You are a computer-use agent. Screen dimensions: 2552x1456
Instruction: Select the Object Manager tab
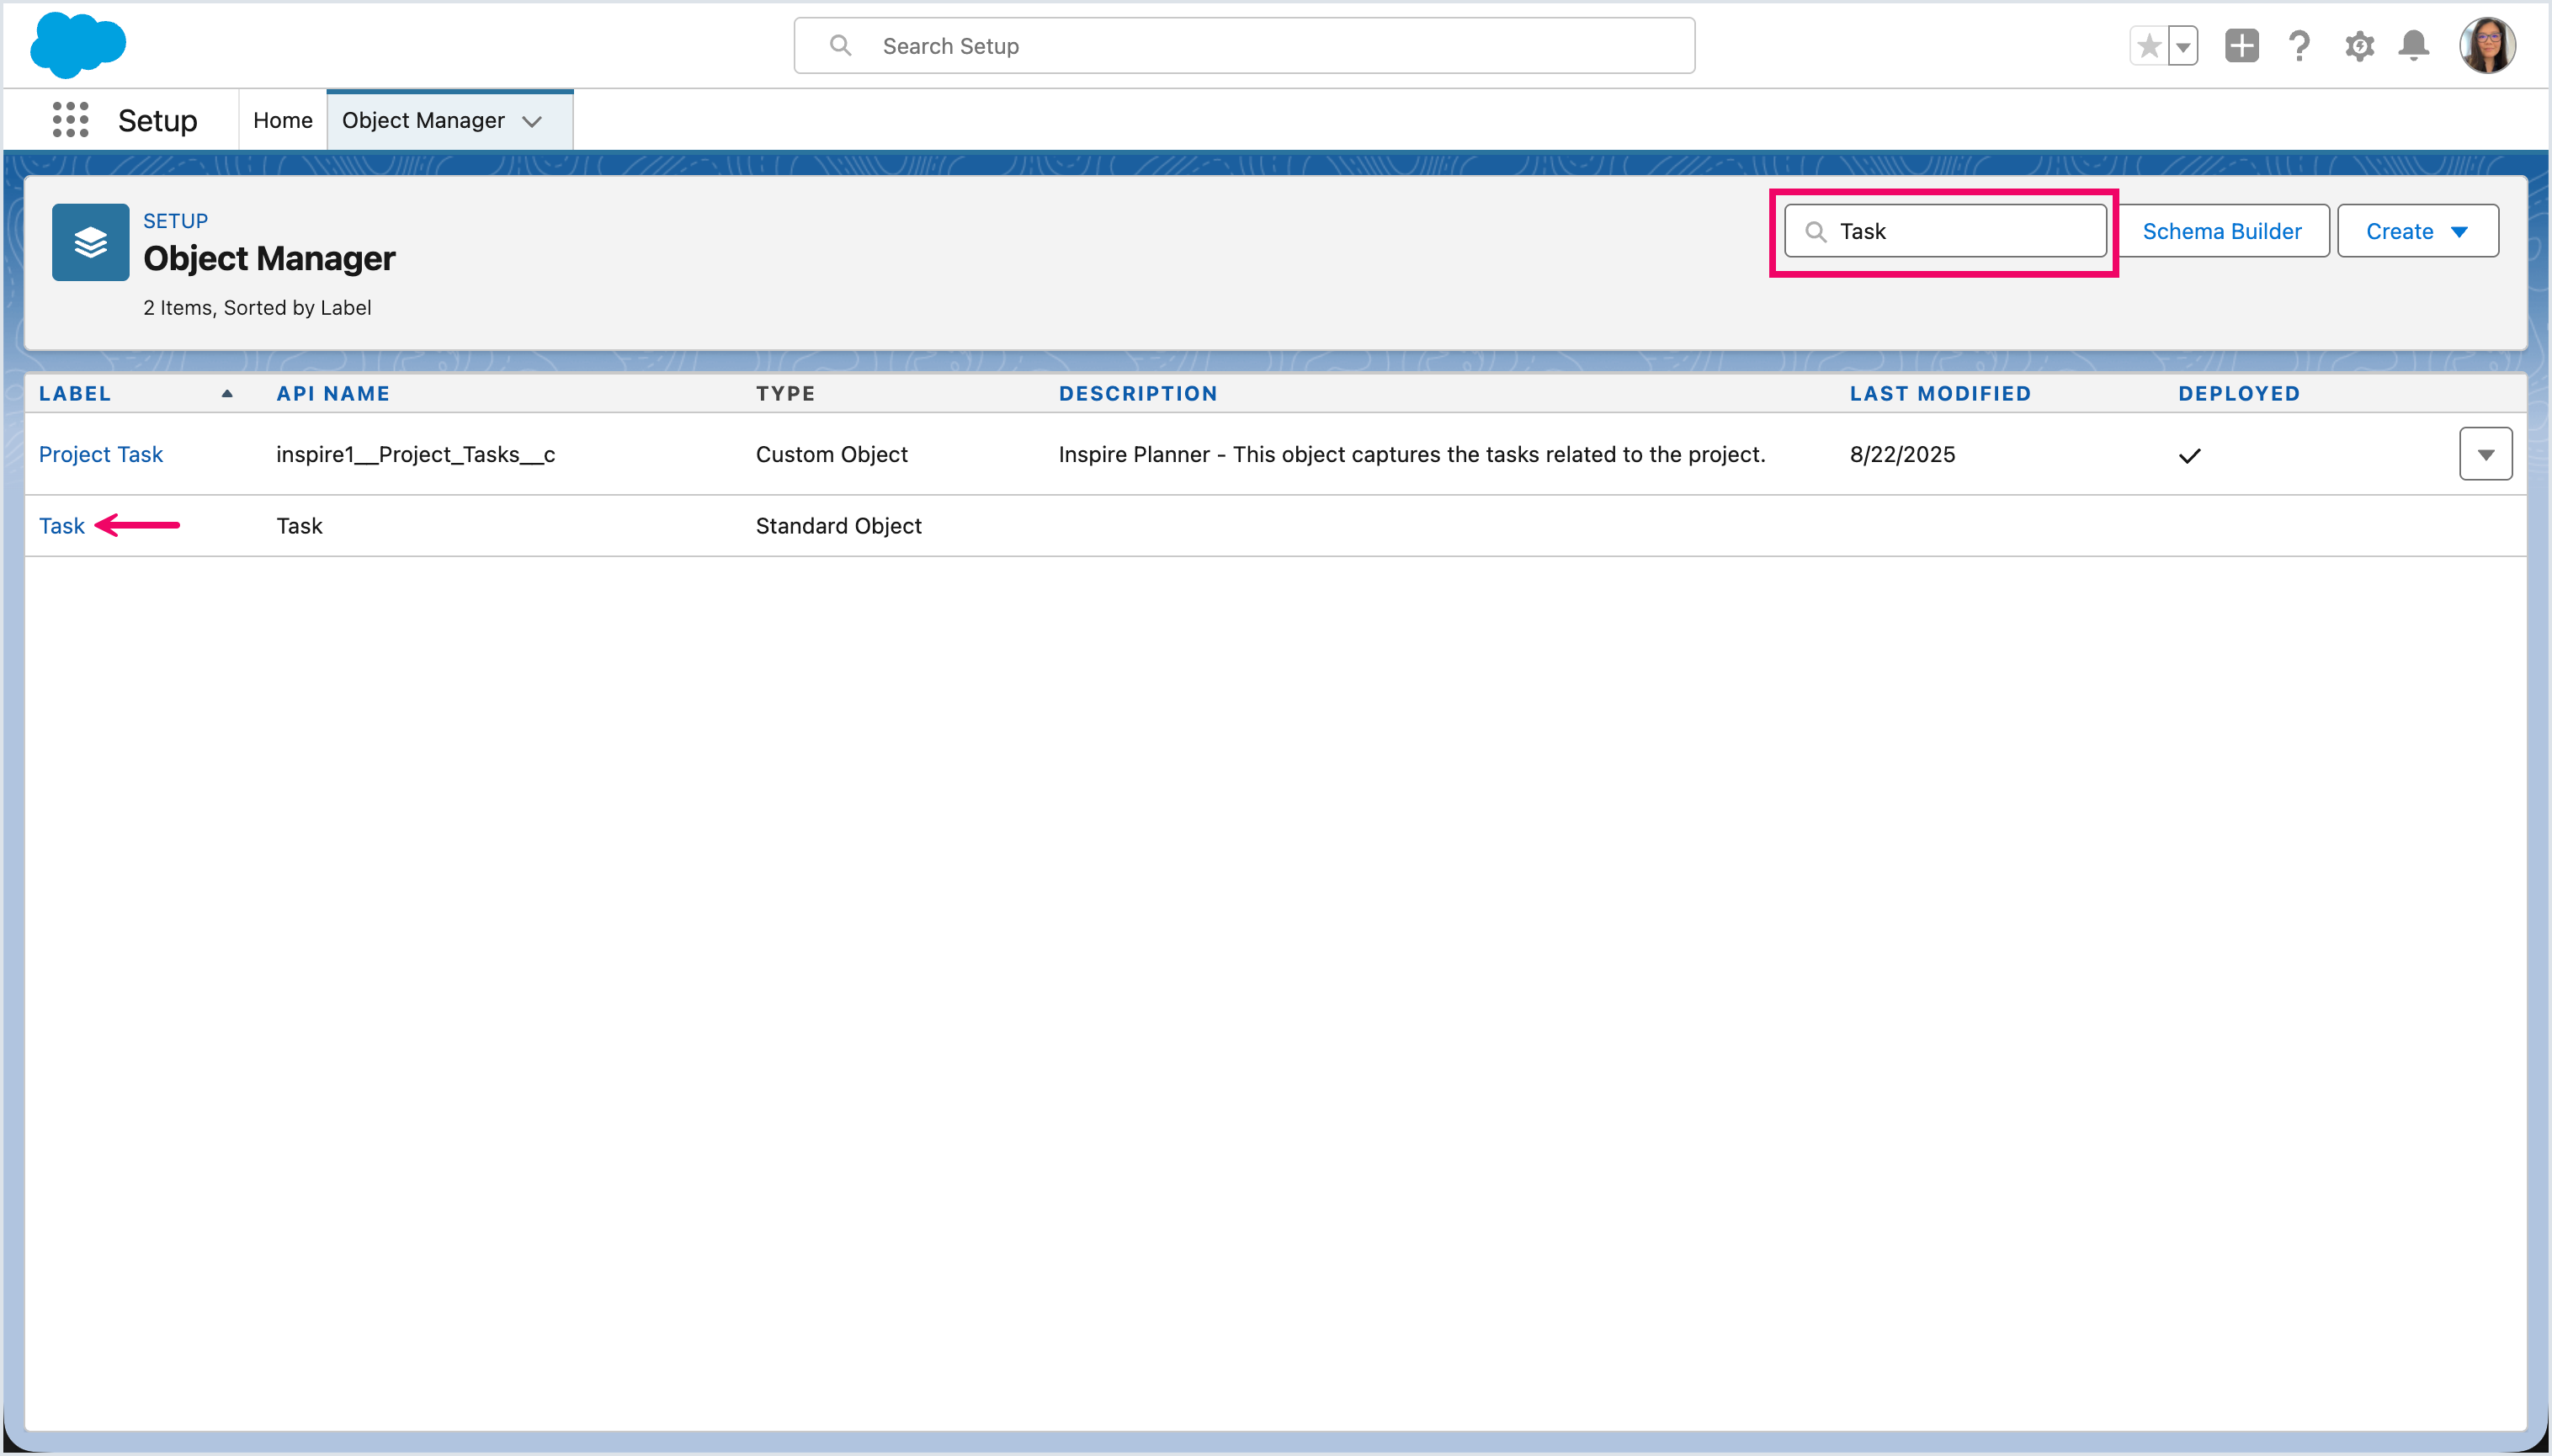pyautogui.click(x=423, y=120)
